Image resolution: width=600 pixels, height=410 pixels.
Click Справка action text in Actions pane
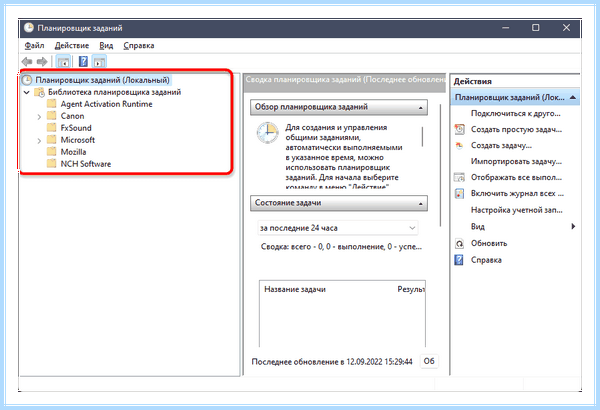point(486,260)
